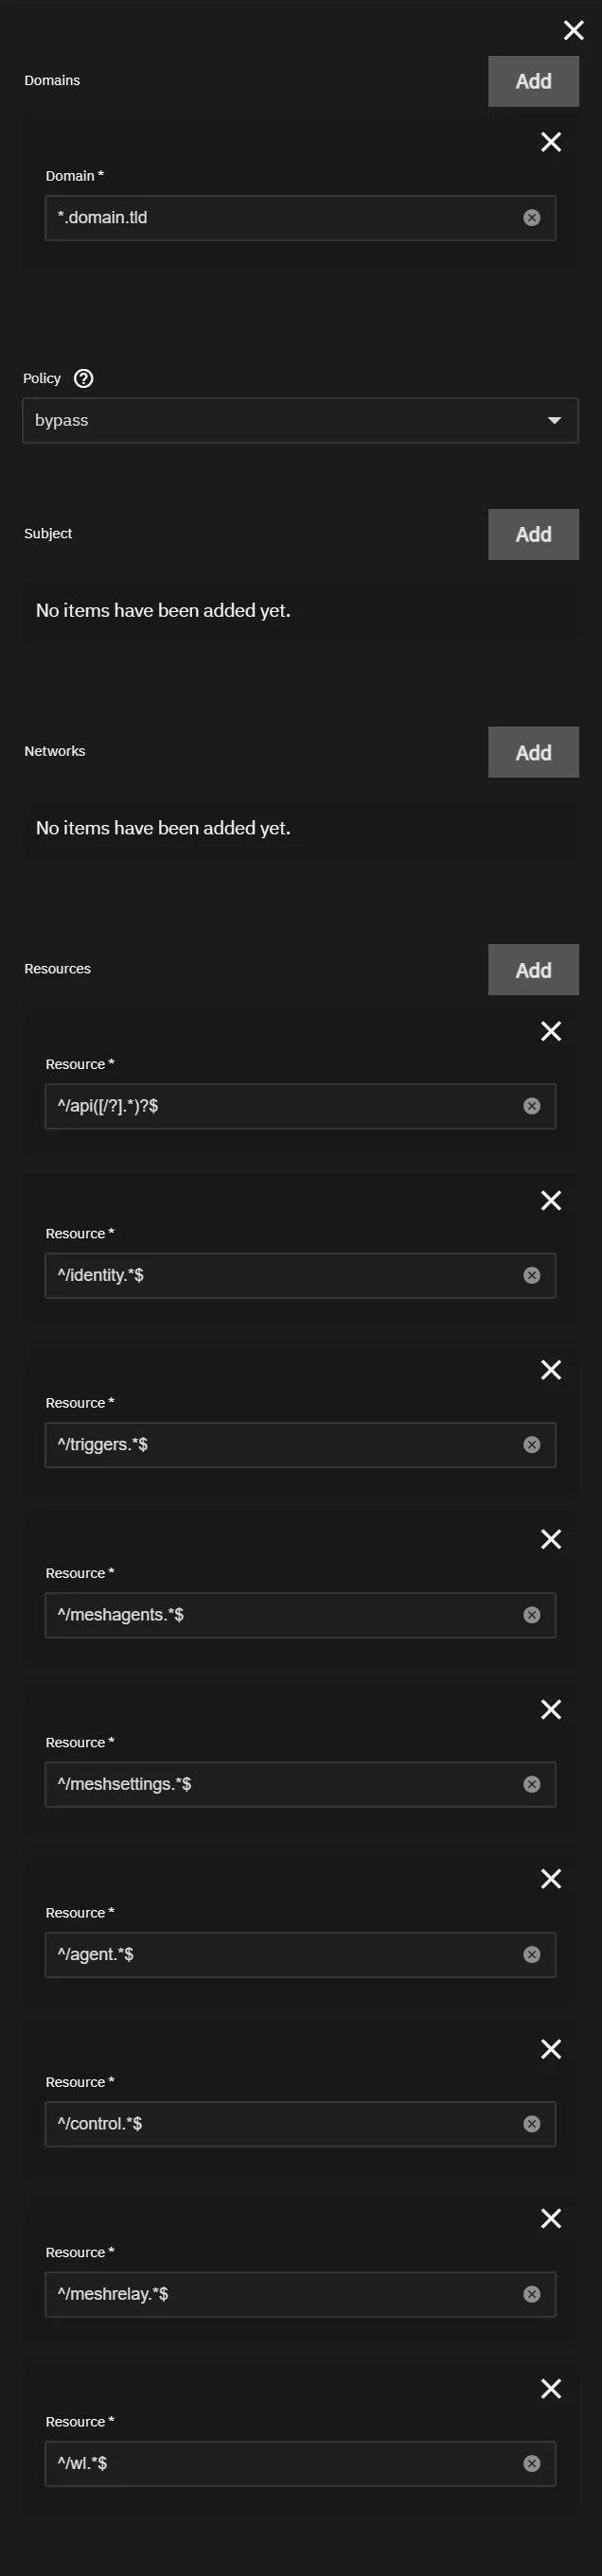
Task: Remove the ^/control.*$ resource entry
Action: tap(551, 2050)
